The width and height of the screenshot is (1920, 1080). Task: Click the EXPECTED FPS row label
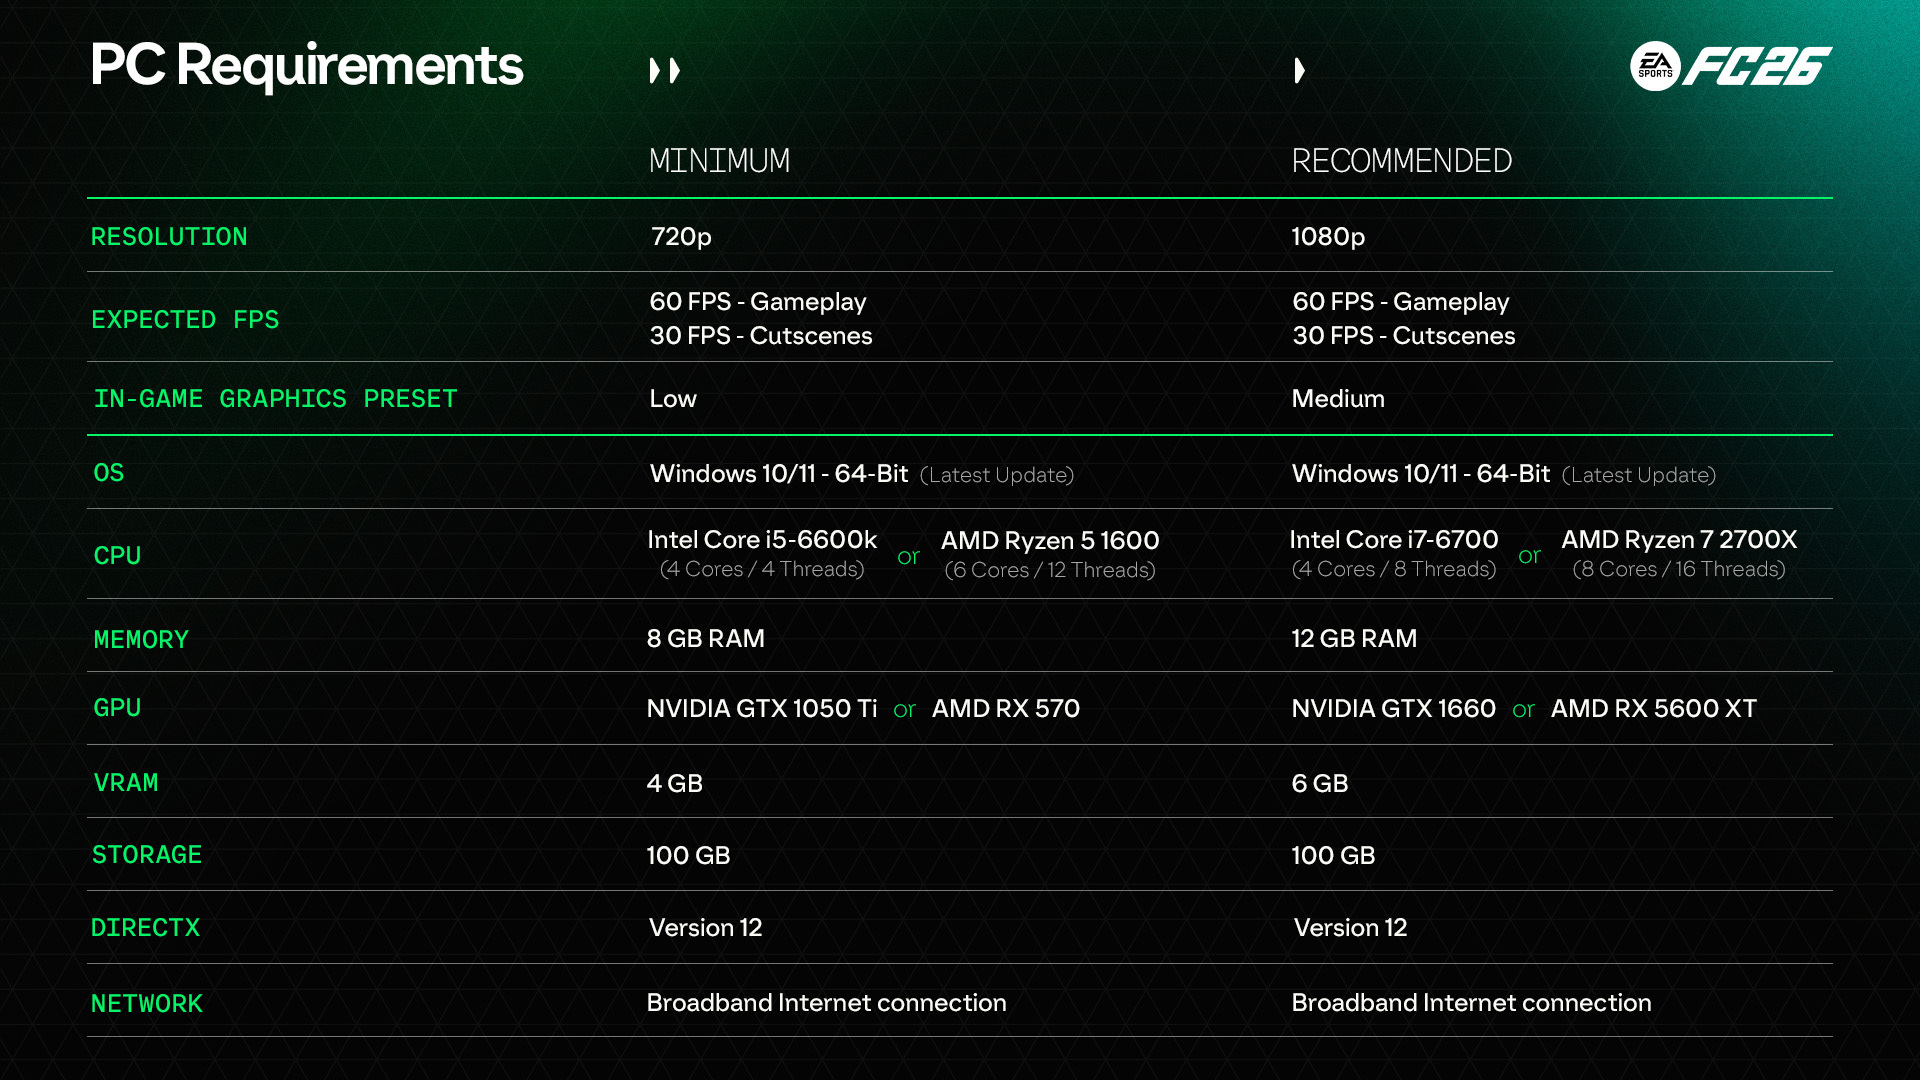coord(185,320)
